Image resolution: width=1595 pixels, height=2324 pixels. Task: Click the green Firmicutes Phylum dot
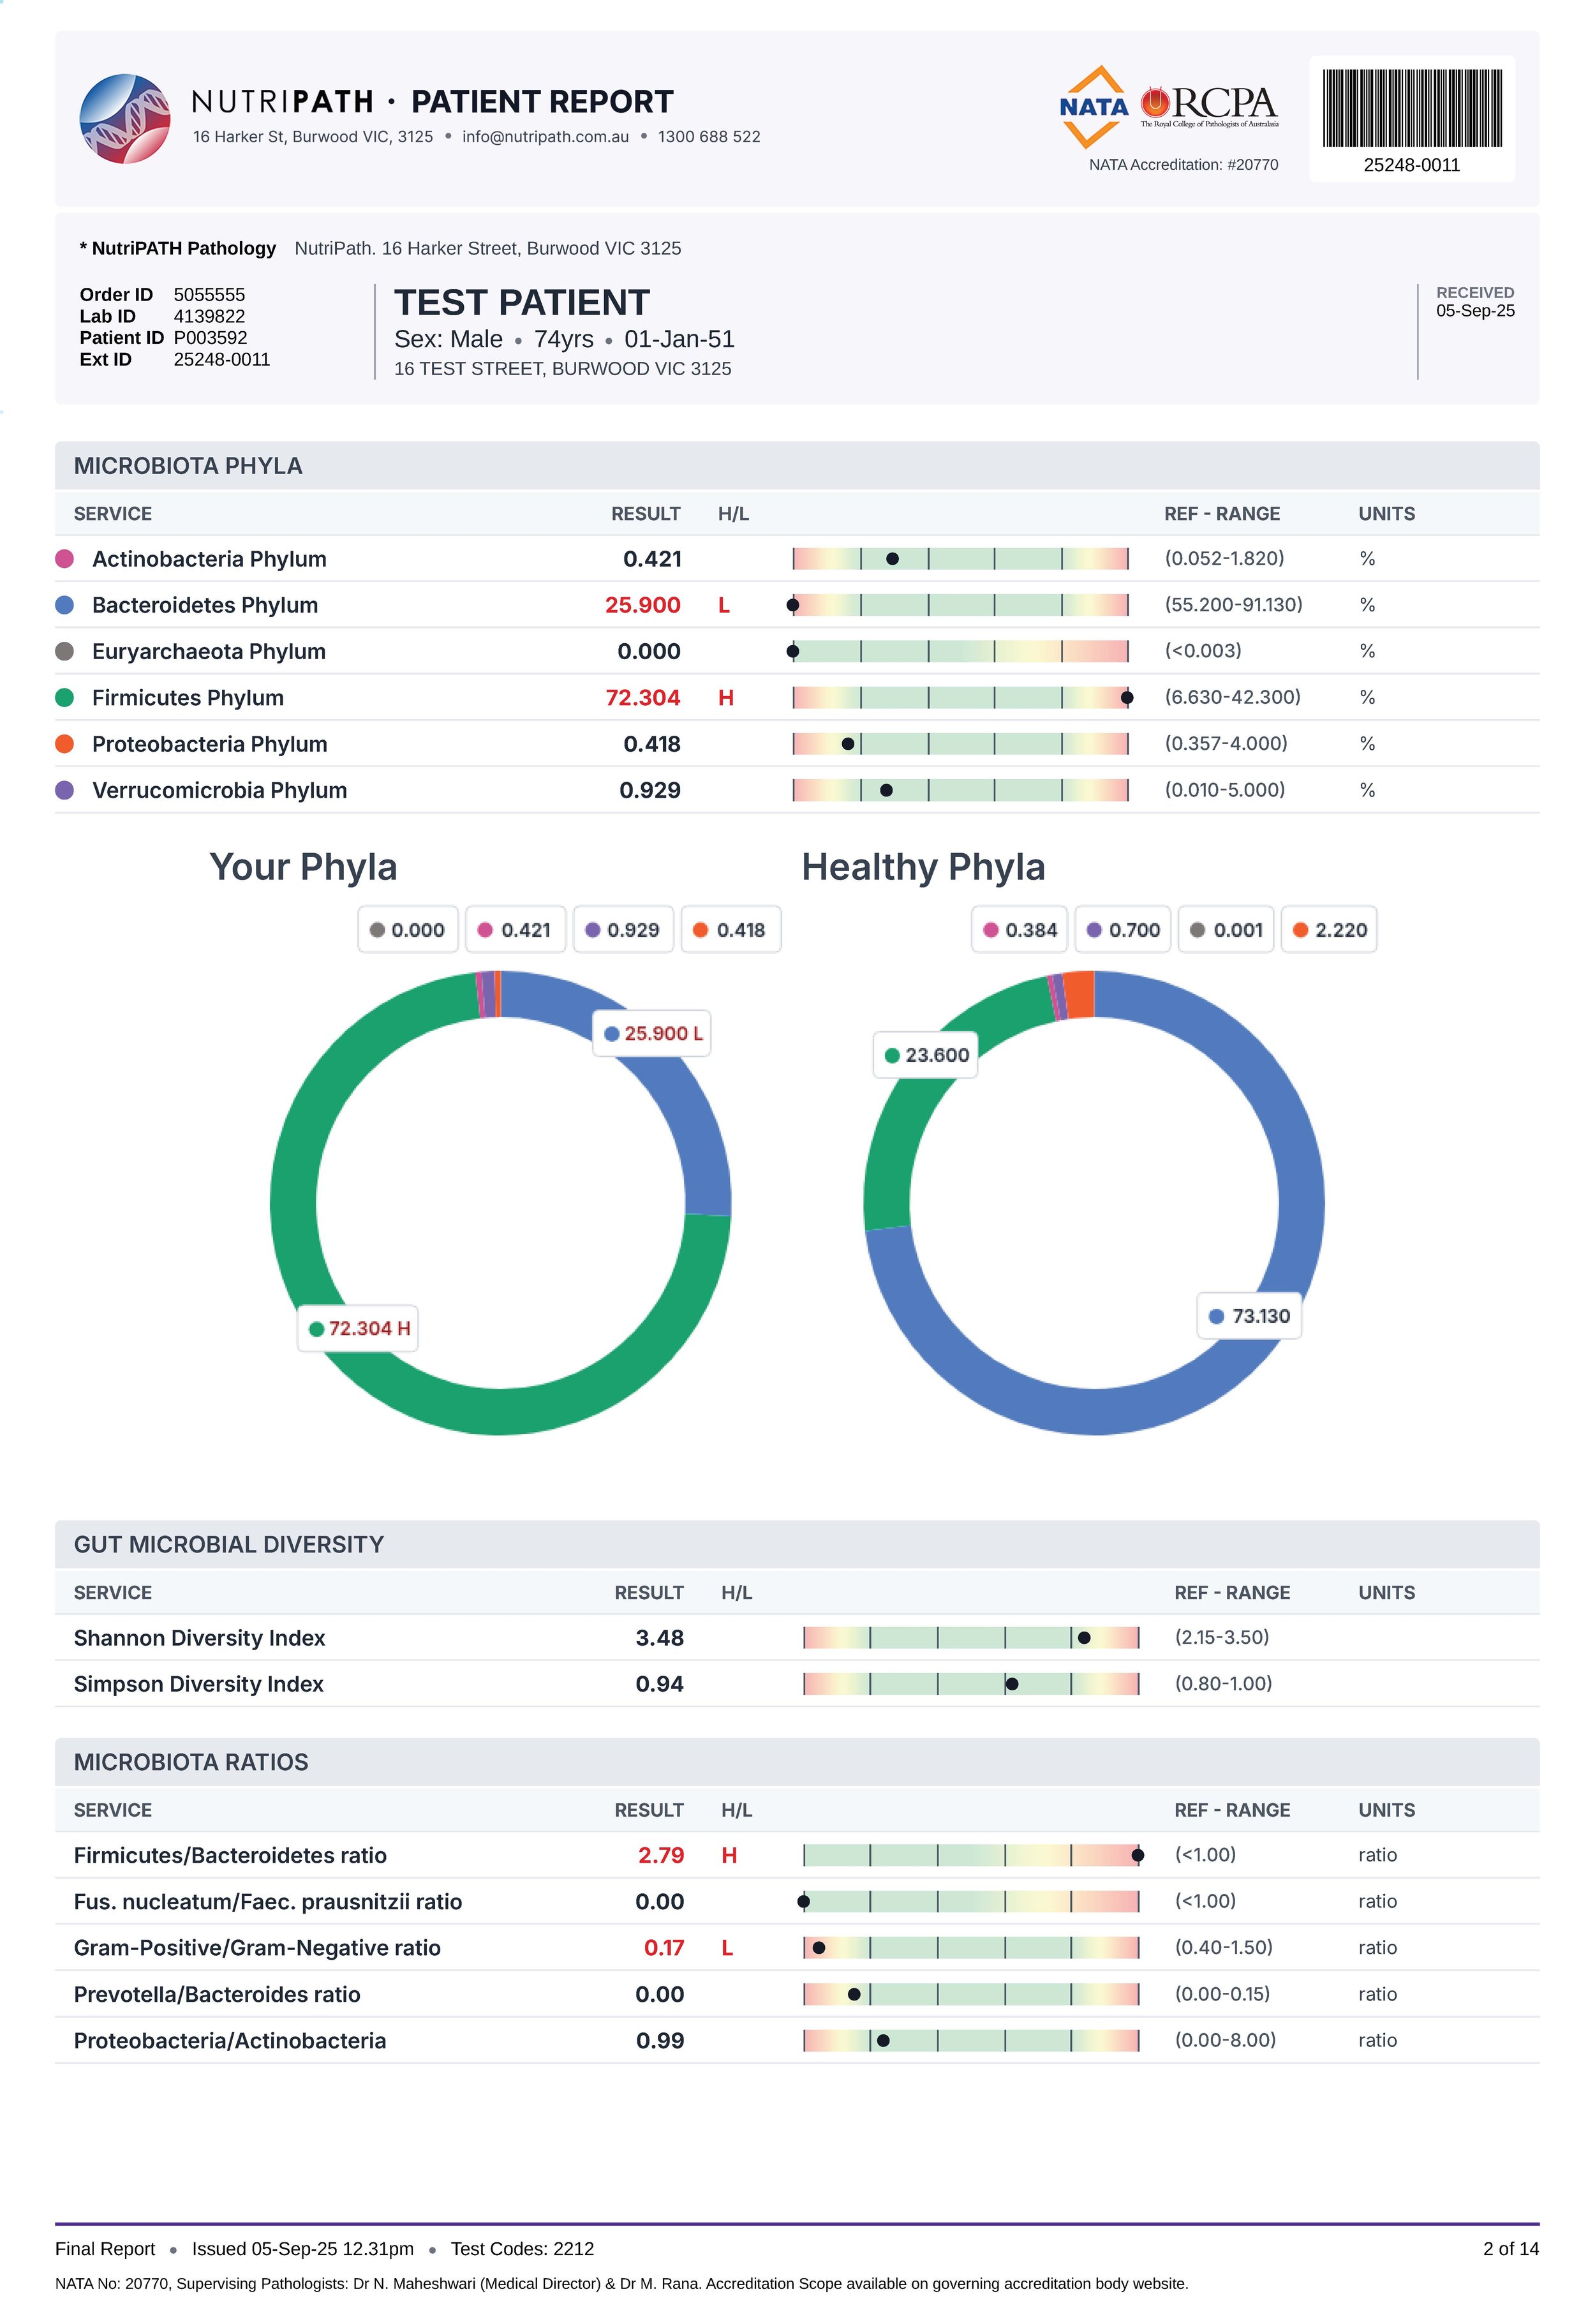[65, 698]
